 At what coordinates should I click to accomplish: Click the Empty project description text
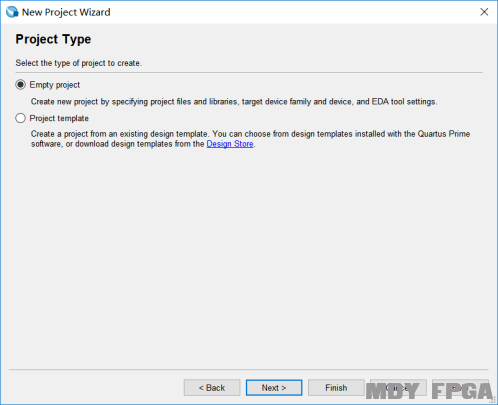tap(234, 102)
